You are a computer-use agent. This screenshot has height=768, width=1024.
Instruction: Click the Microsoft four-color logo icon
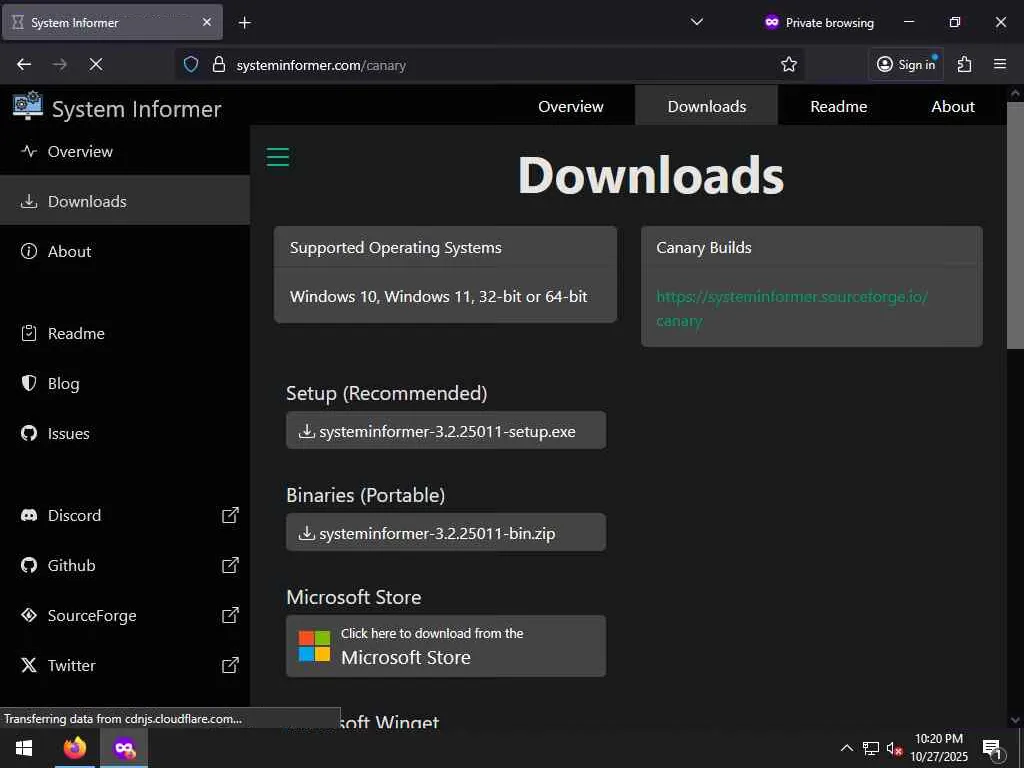(x=314, y=646)
